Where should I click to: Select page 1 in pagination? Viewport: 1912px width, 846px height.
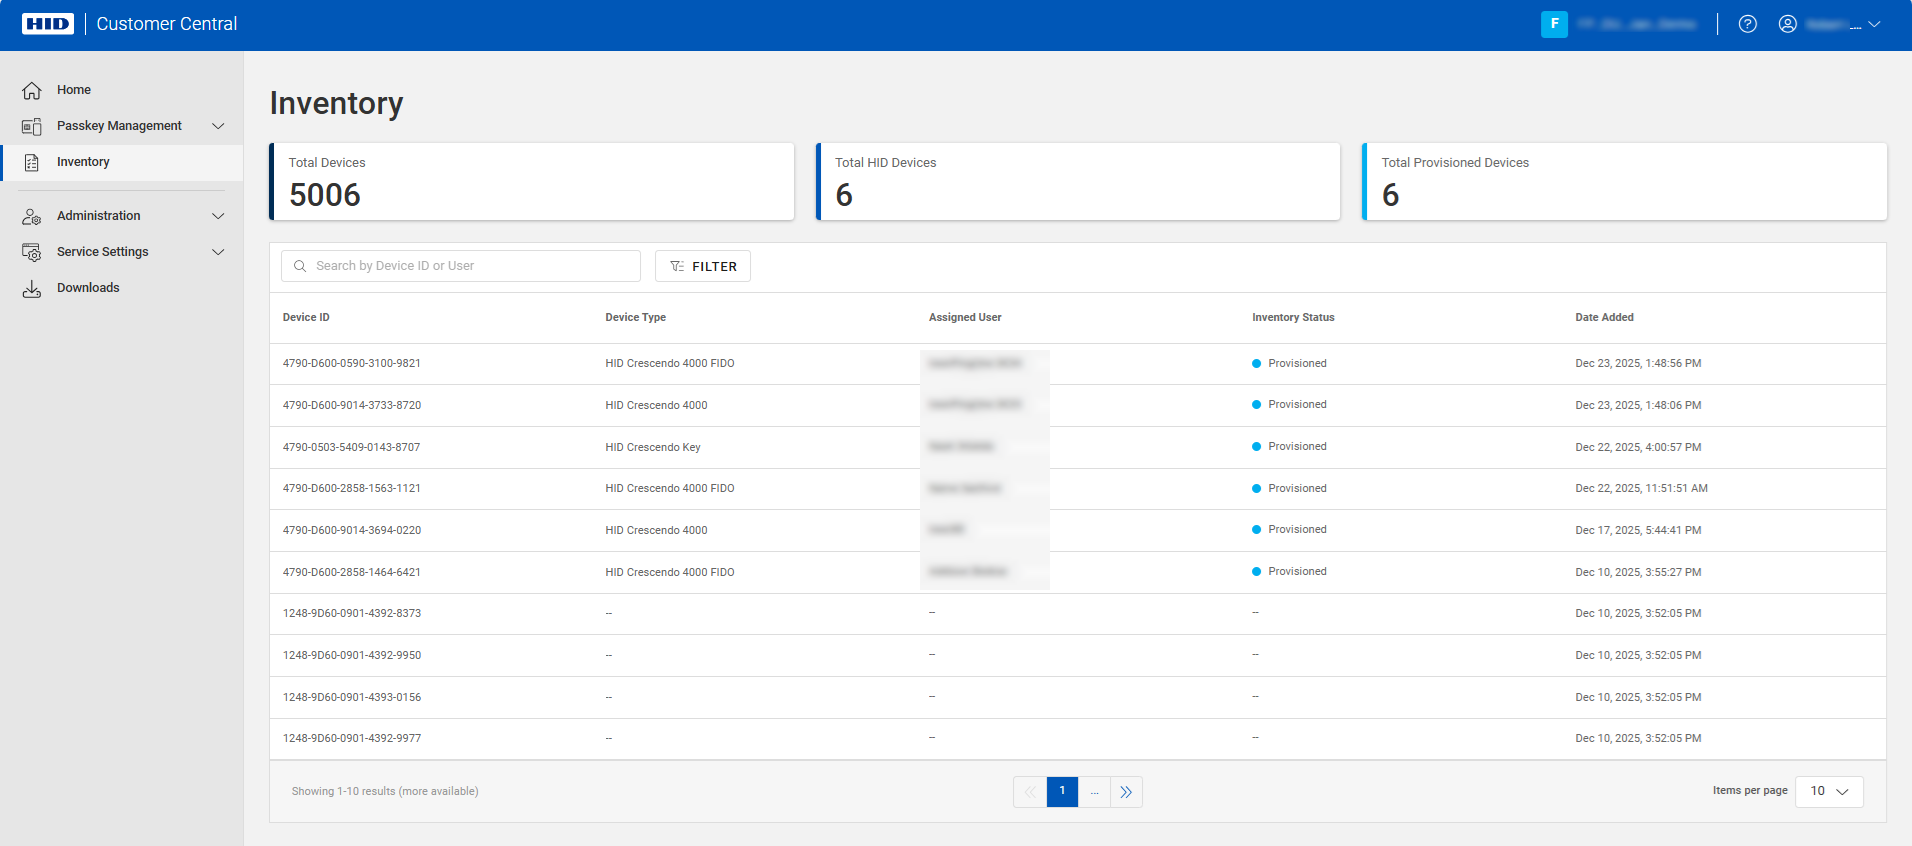[x=1062, y=791]
